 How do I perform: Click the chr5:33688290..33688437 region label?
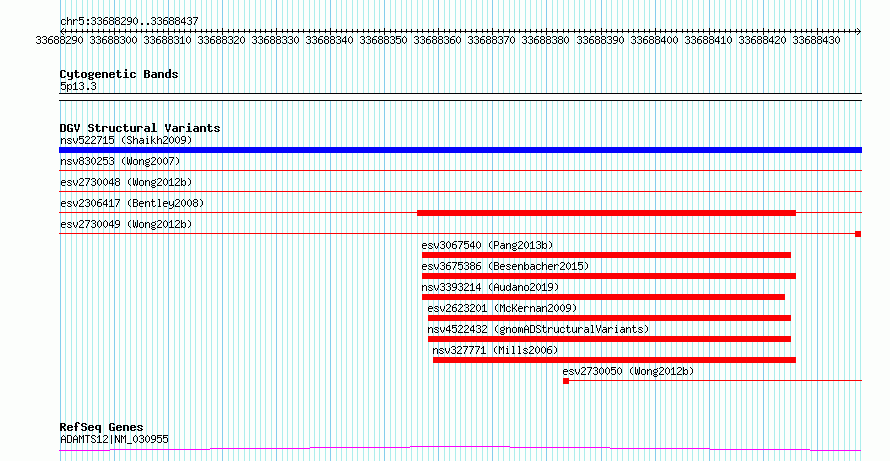[x=129, y=22]
